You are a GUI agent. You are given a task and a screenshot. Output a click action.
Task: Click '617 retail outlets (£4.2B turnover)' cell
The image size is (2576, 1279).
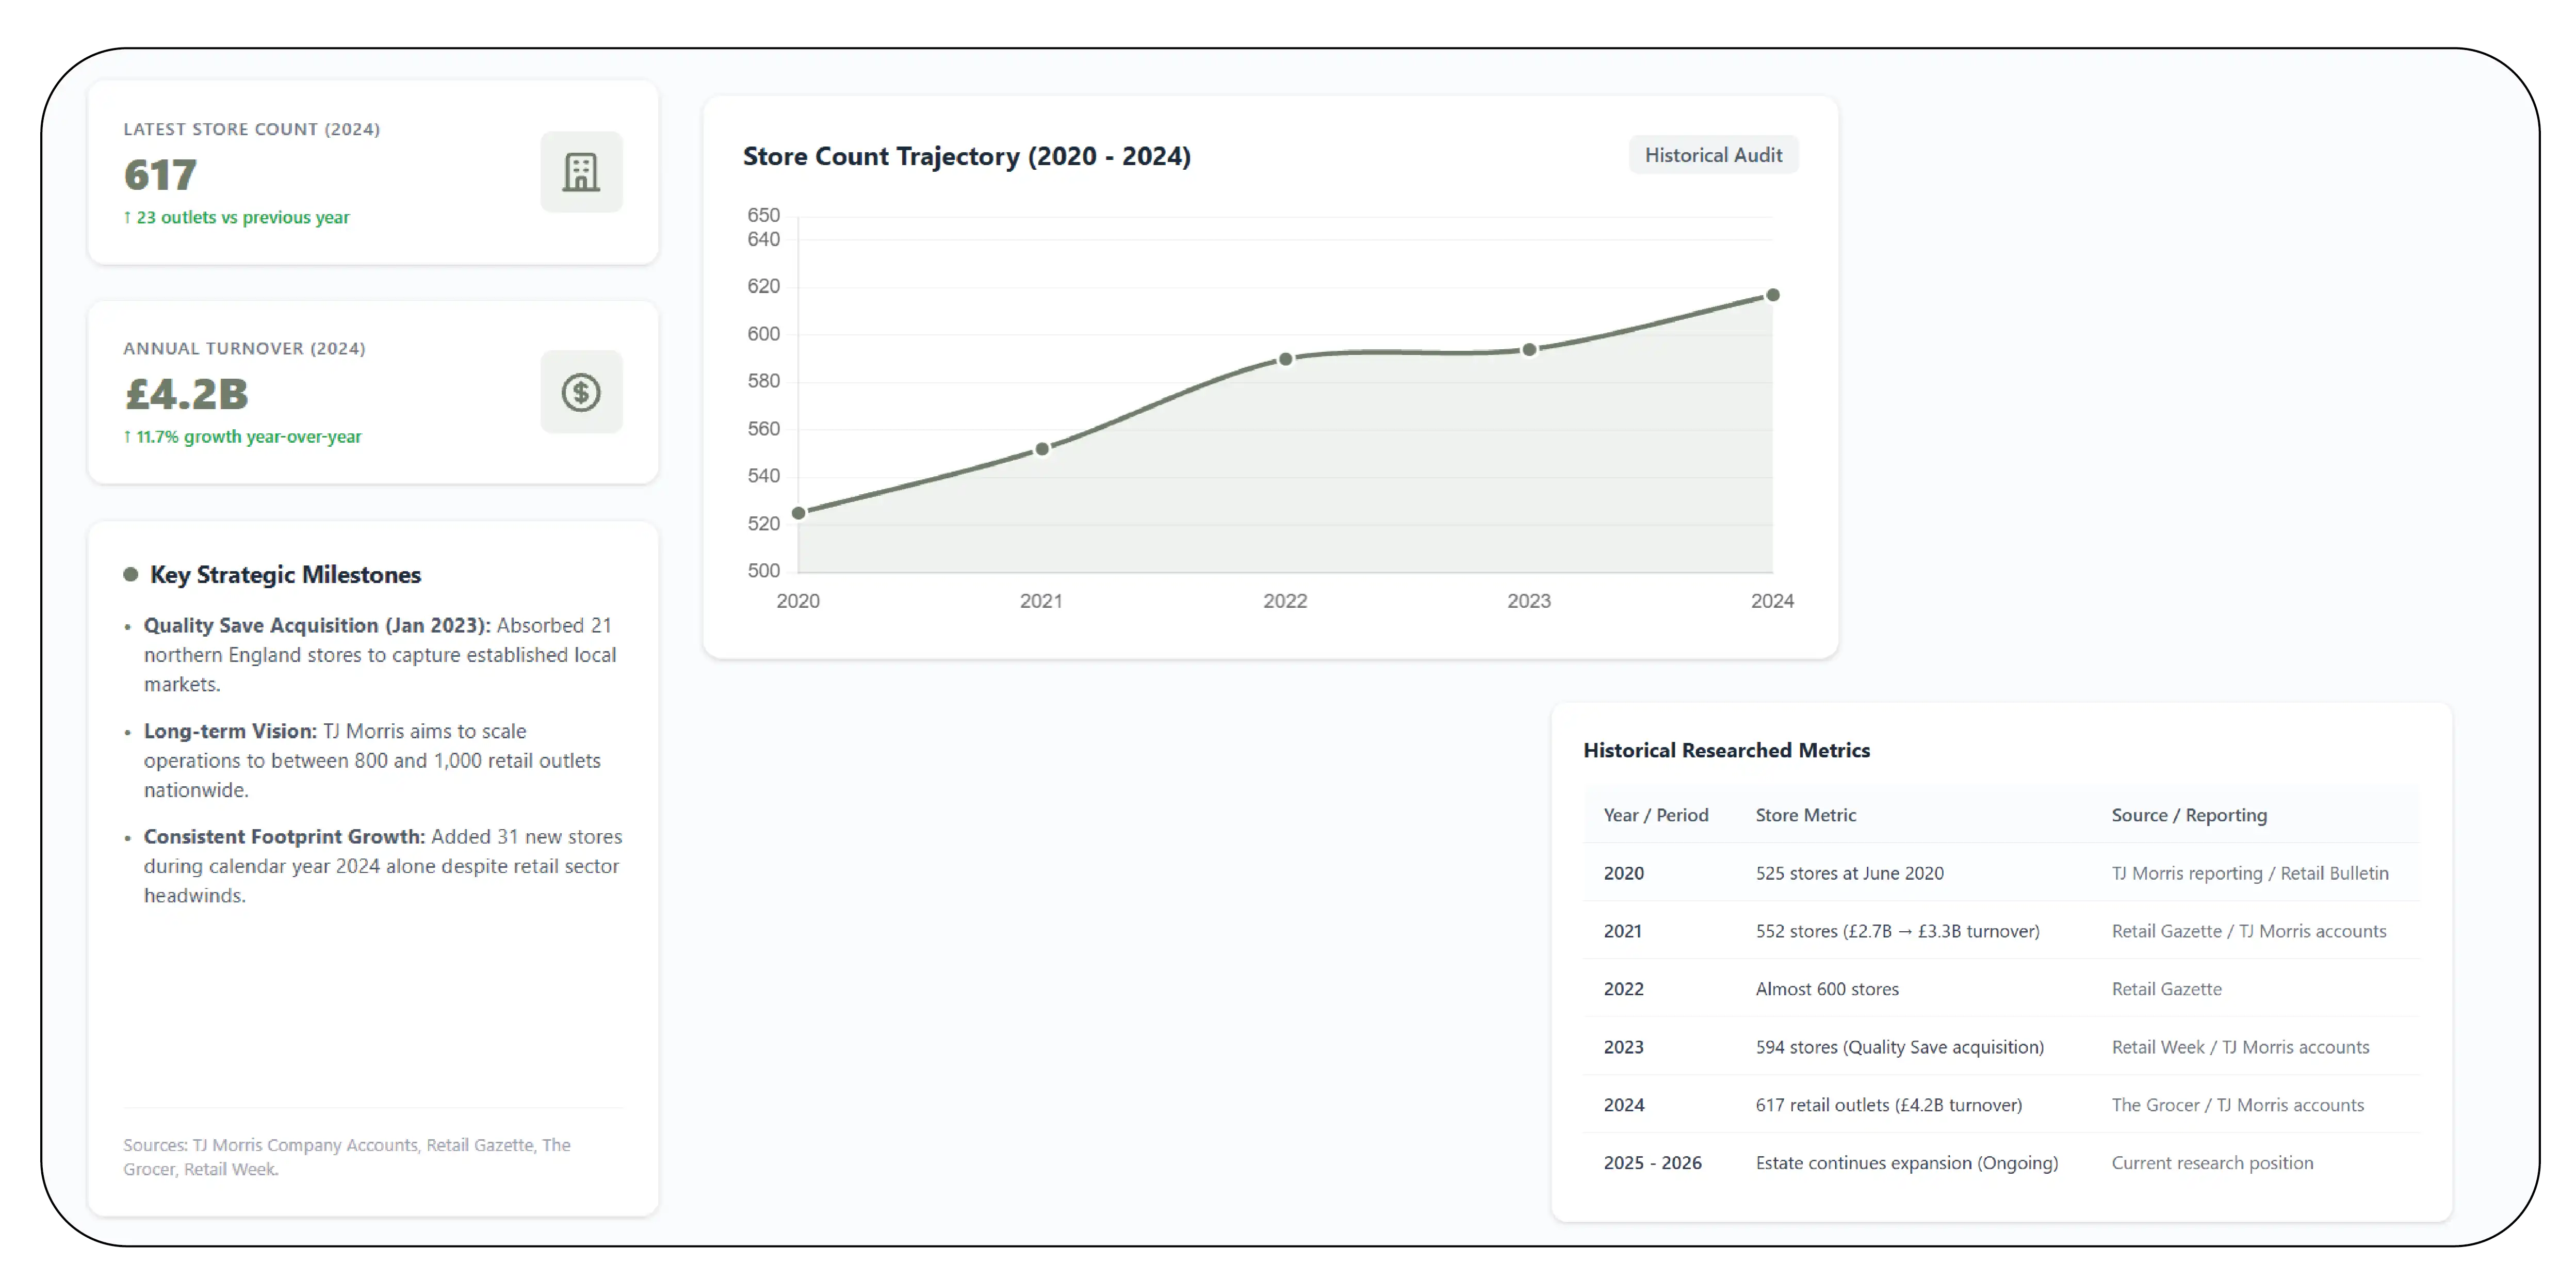[1888, 1105]
